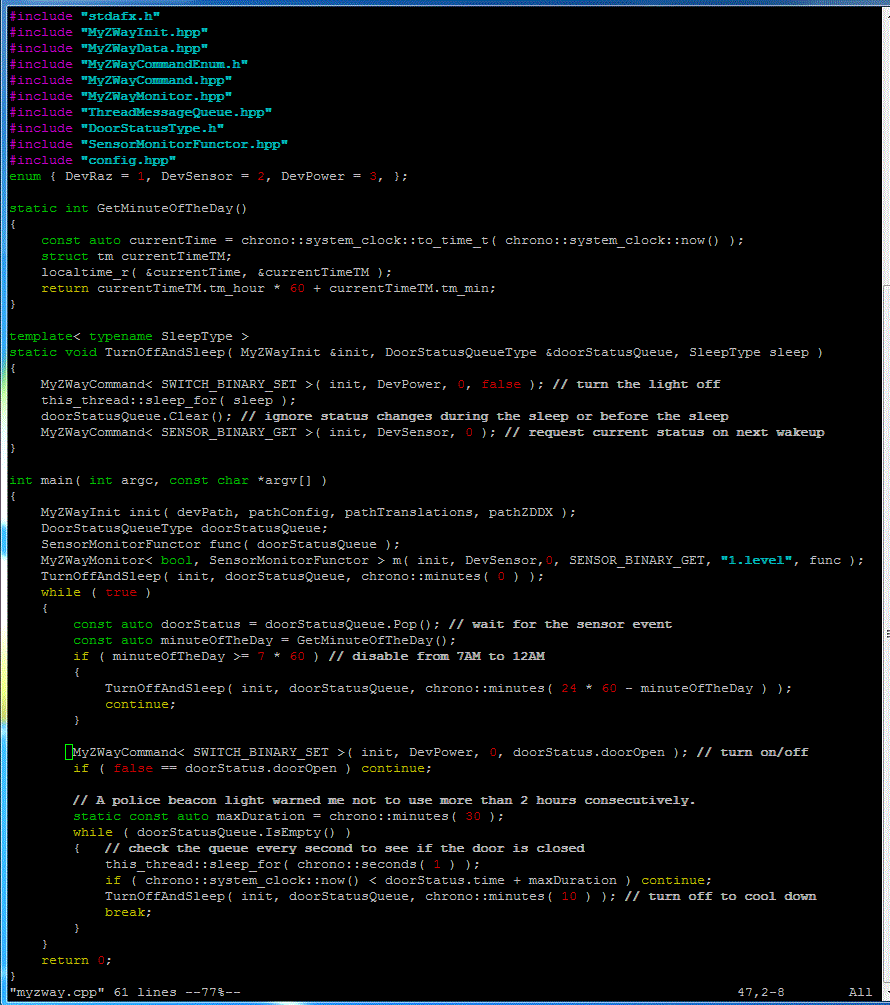Click the '// wait for the sensor event' comment
This screenshot has height=1005, width=890.
pos(560,625)
